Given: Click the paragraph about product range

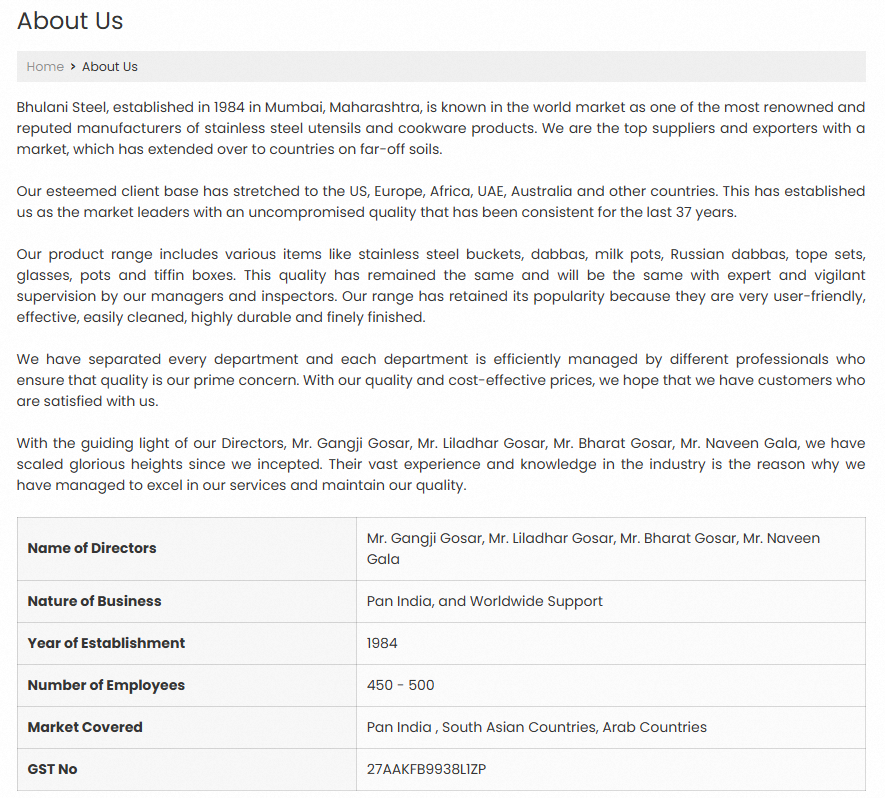Looking at the screenshot, I should pyautogui.click(x=441, y=286).
